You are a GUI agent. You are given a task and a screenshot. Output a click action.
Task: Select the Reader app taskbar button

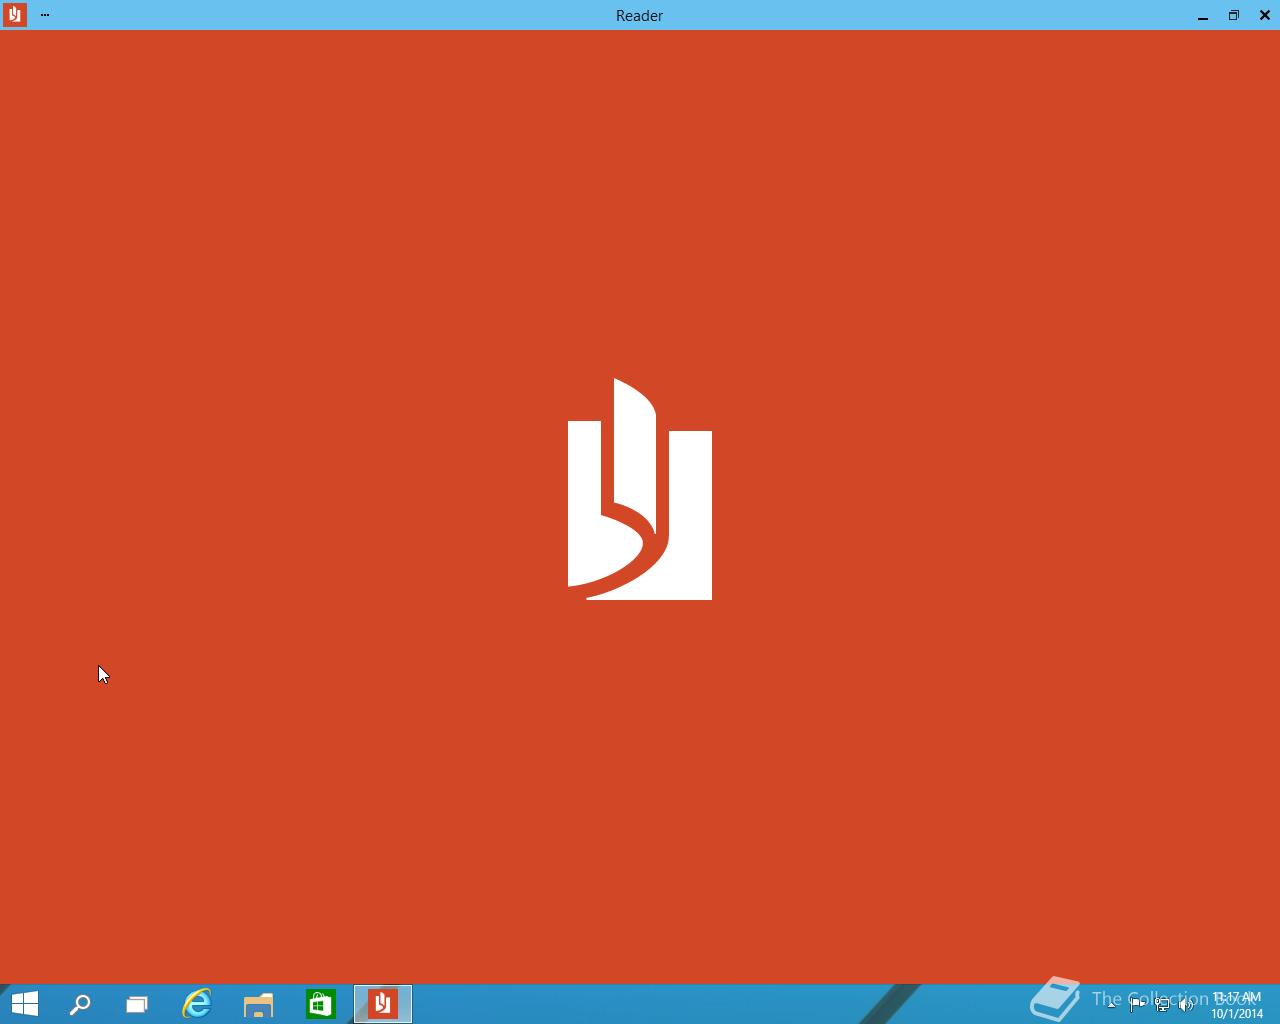pos(383,1004)
